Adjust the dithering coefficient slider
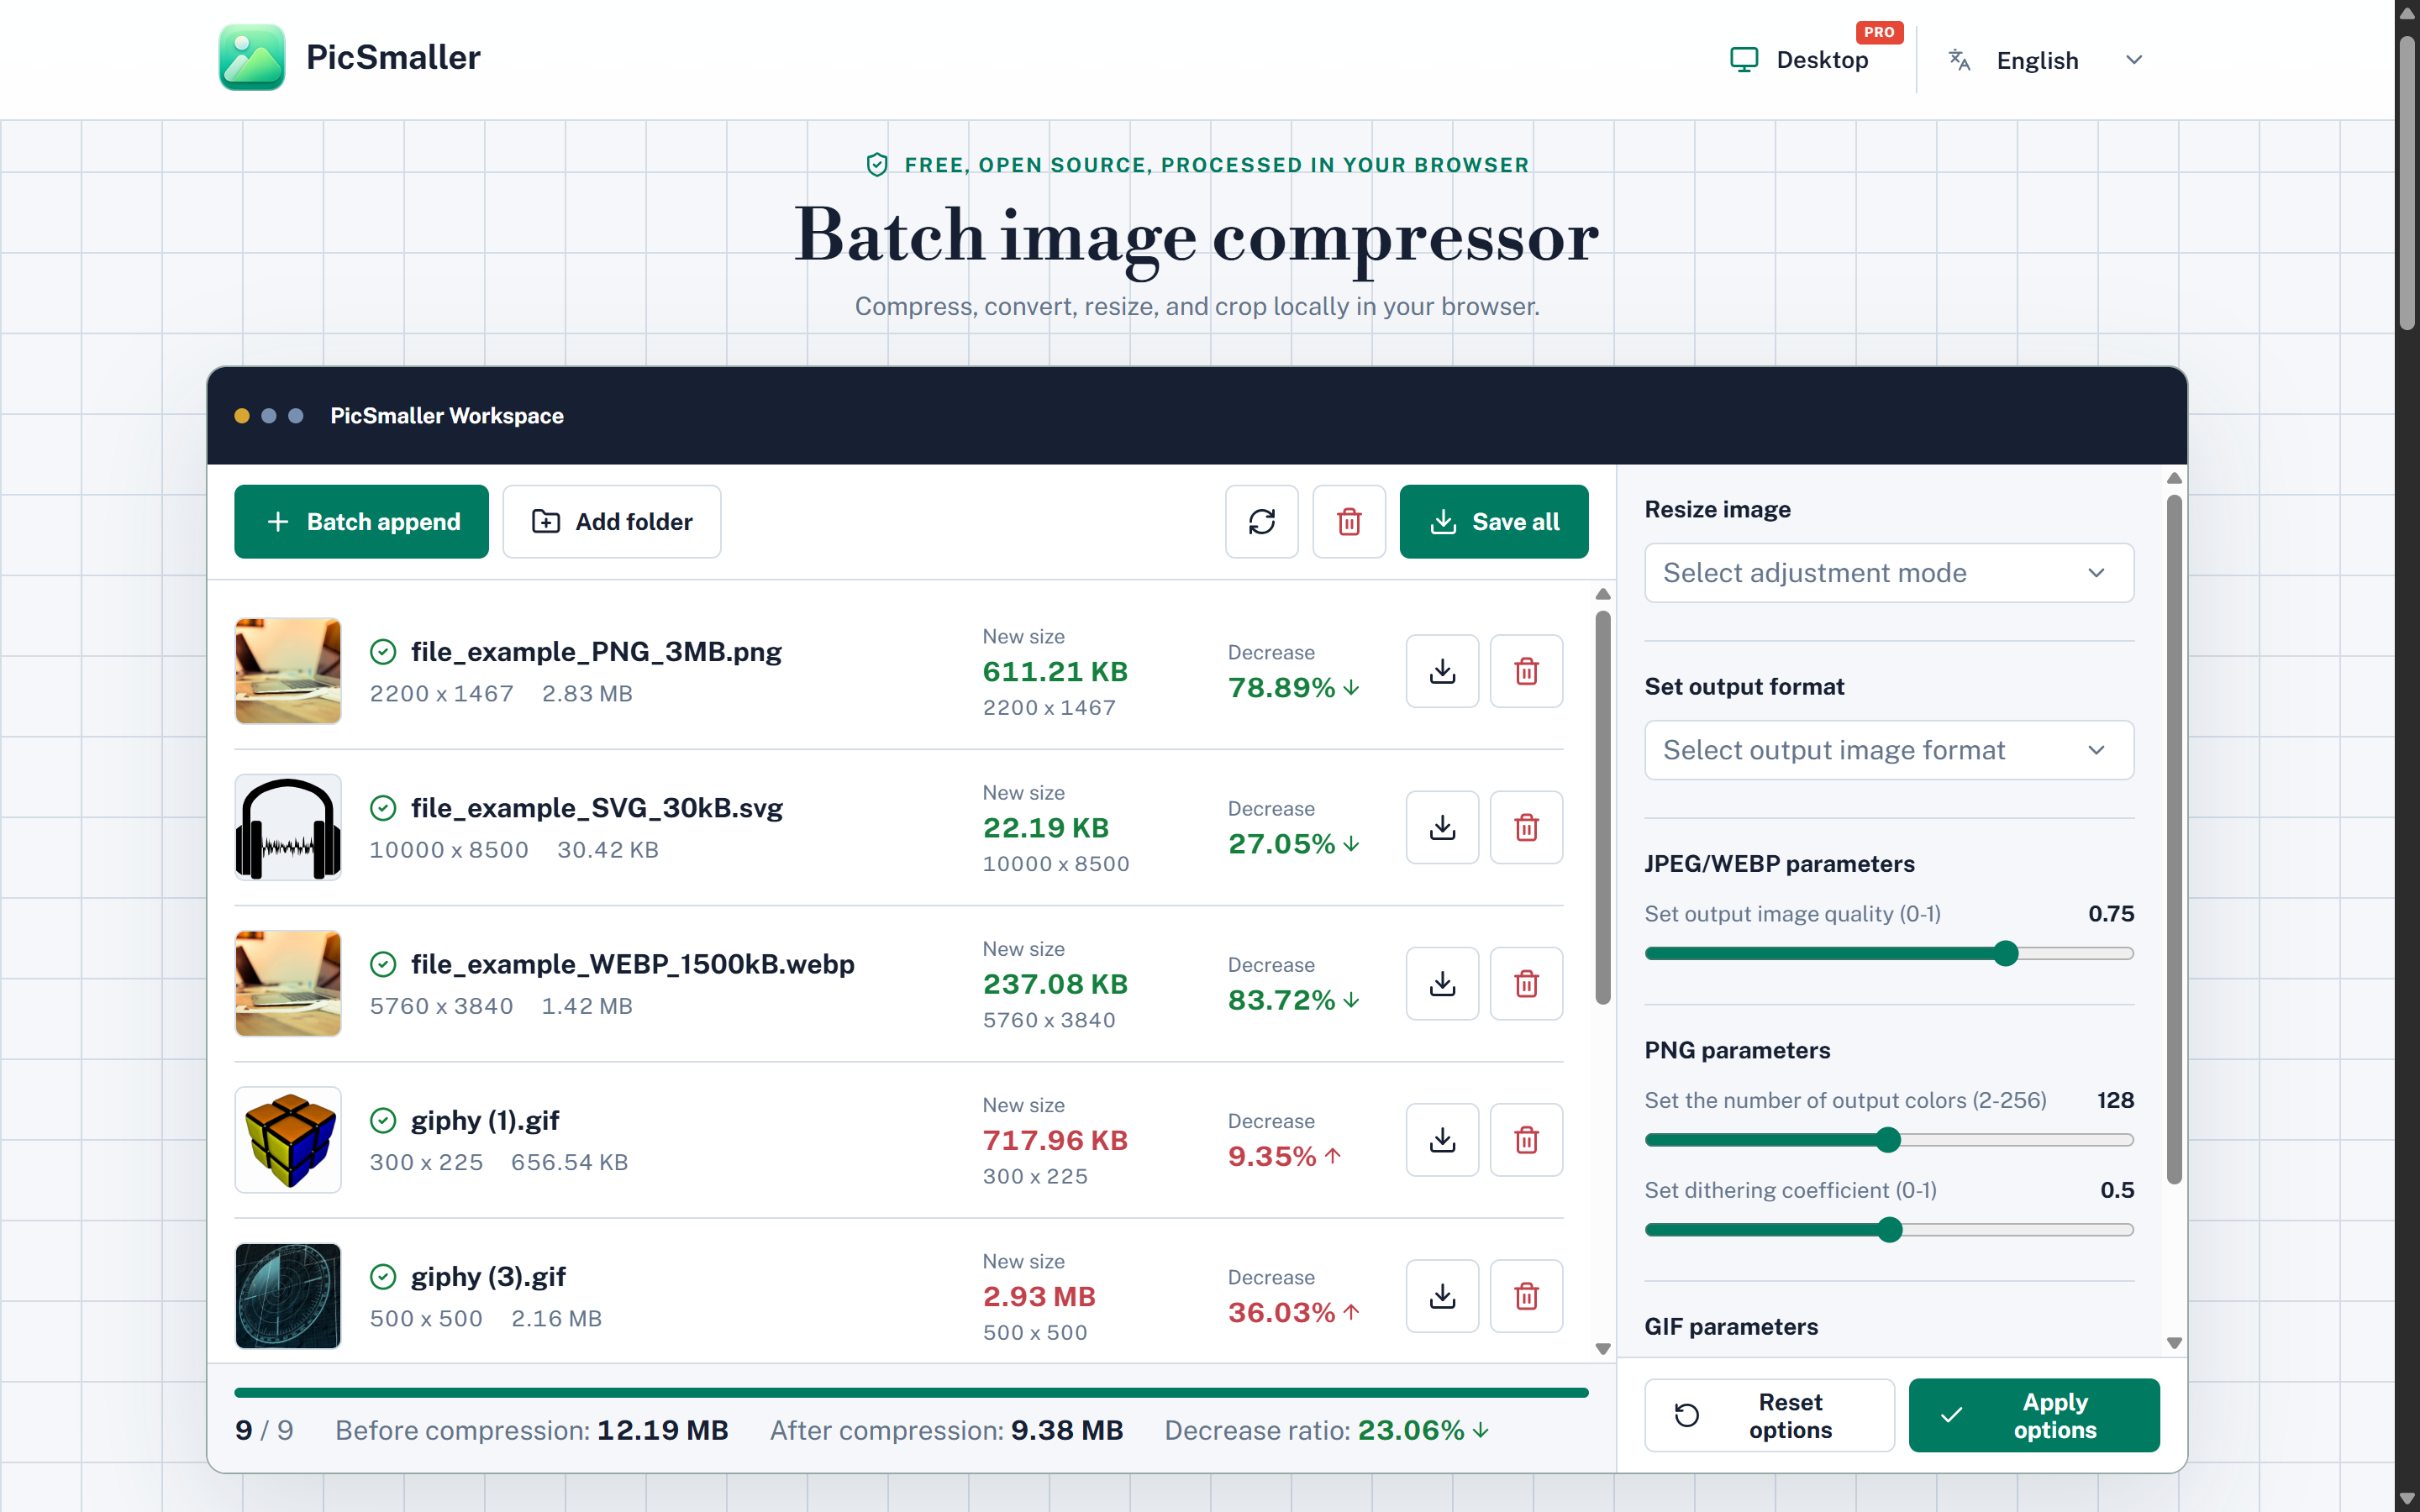 tap(1889, 1230)
